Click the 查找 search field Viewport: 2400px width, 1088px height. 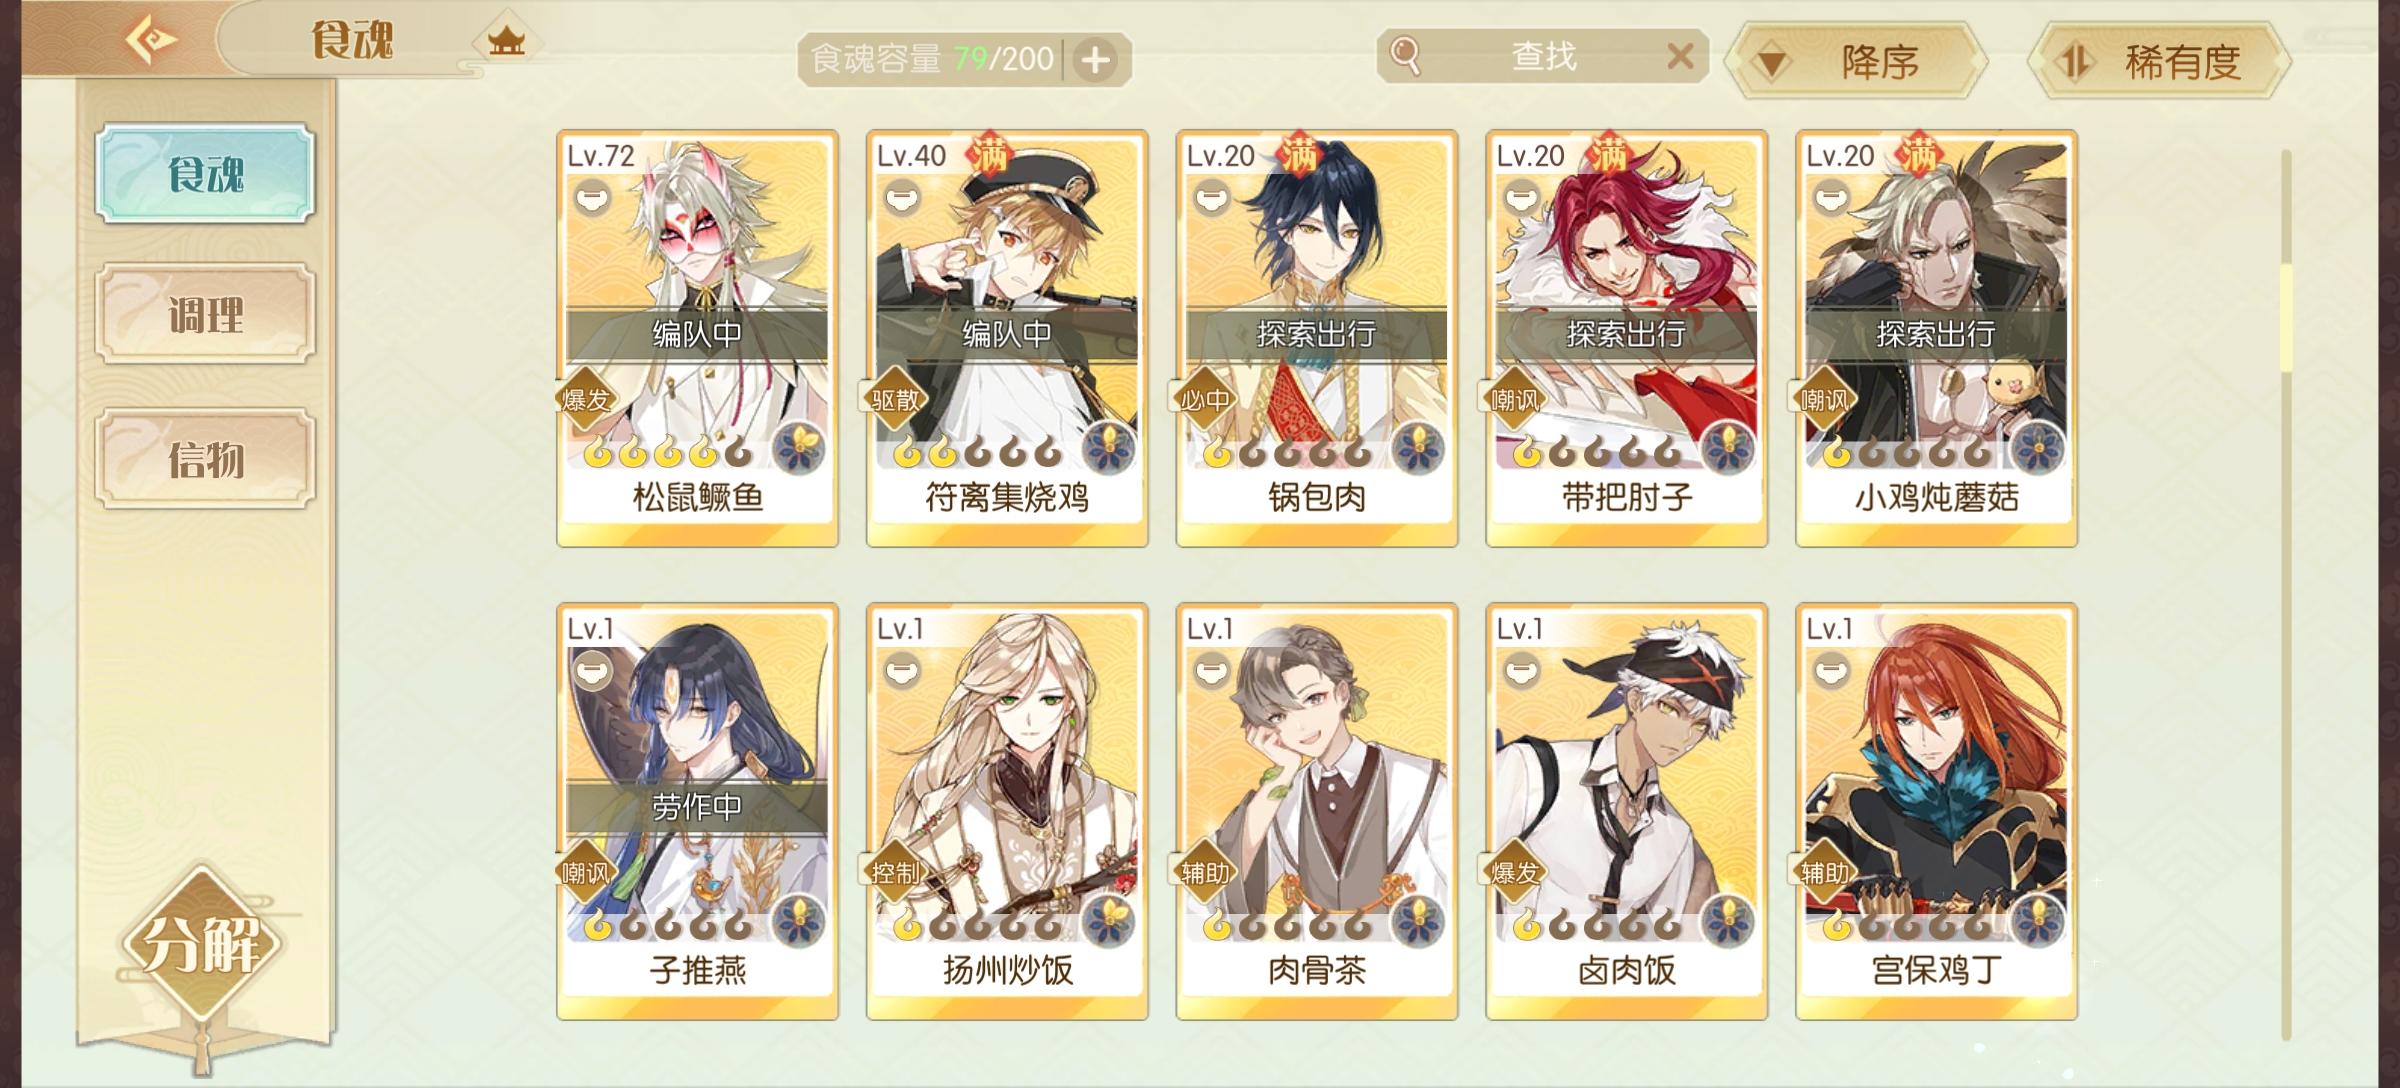pos(1542,56)
